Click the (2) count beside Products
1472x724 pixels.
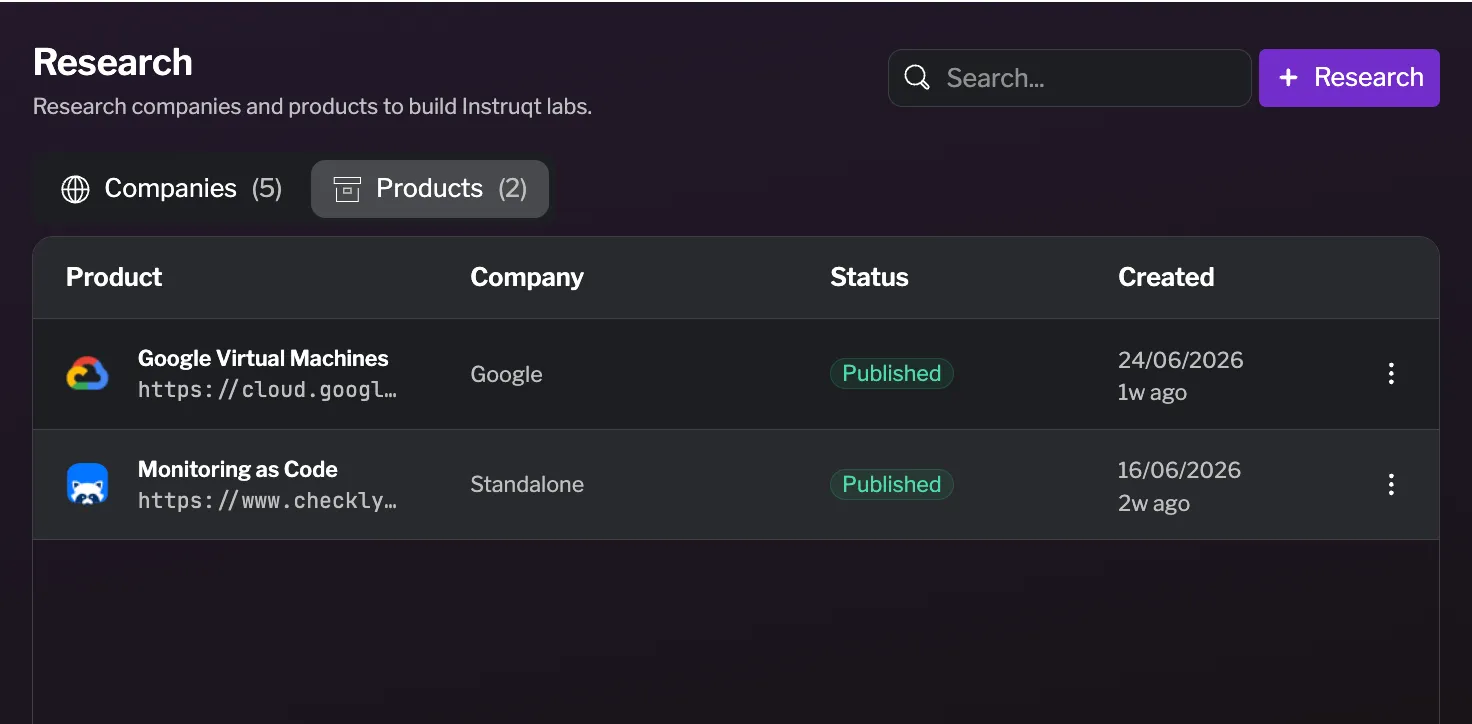click(x=513, y=189)
